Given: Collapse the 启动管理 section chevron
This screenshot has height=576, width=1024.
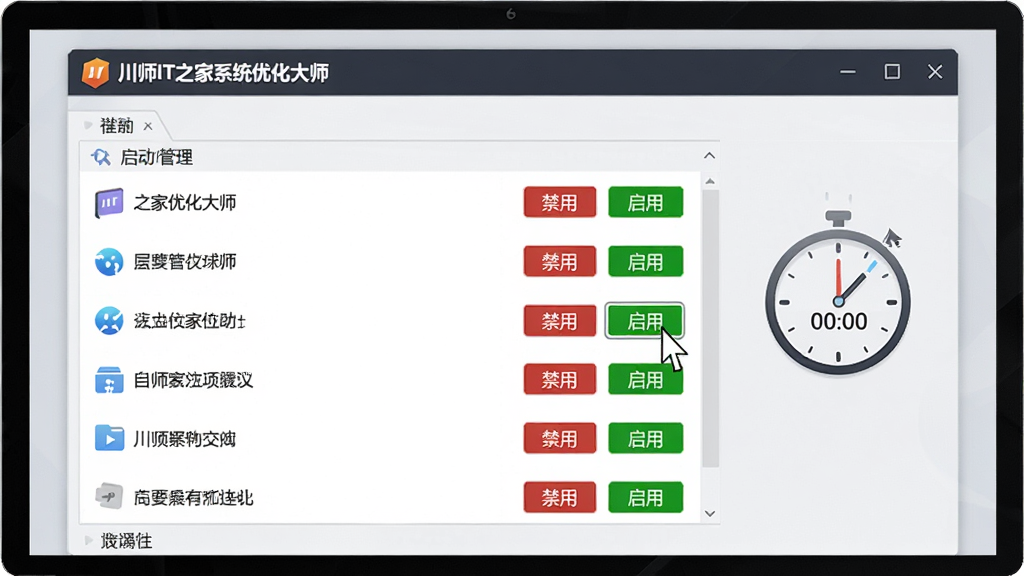Looking at the screenshot, I should tap(709, 156).
